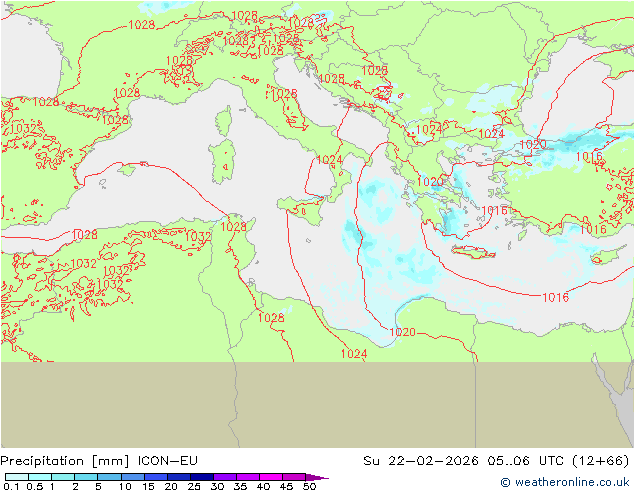The width and height of the screenshot is (634, 490).
Task: Pick the lightest 0.1–0.5 mm legend swatch
Action: click(x=17, y=477)
